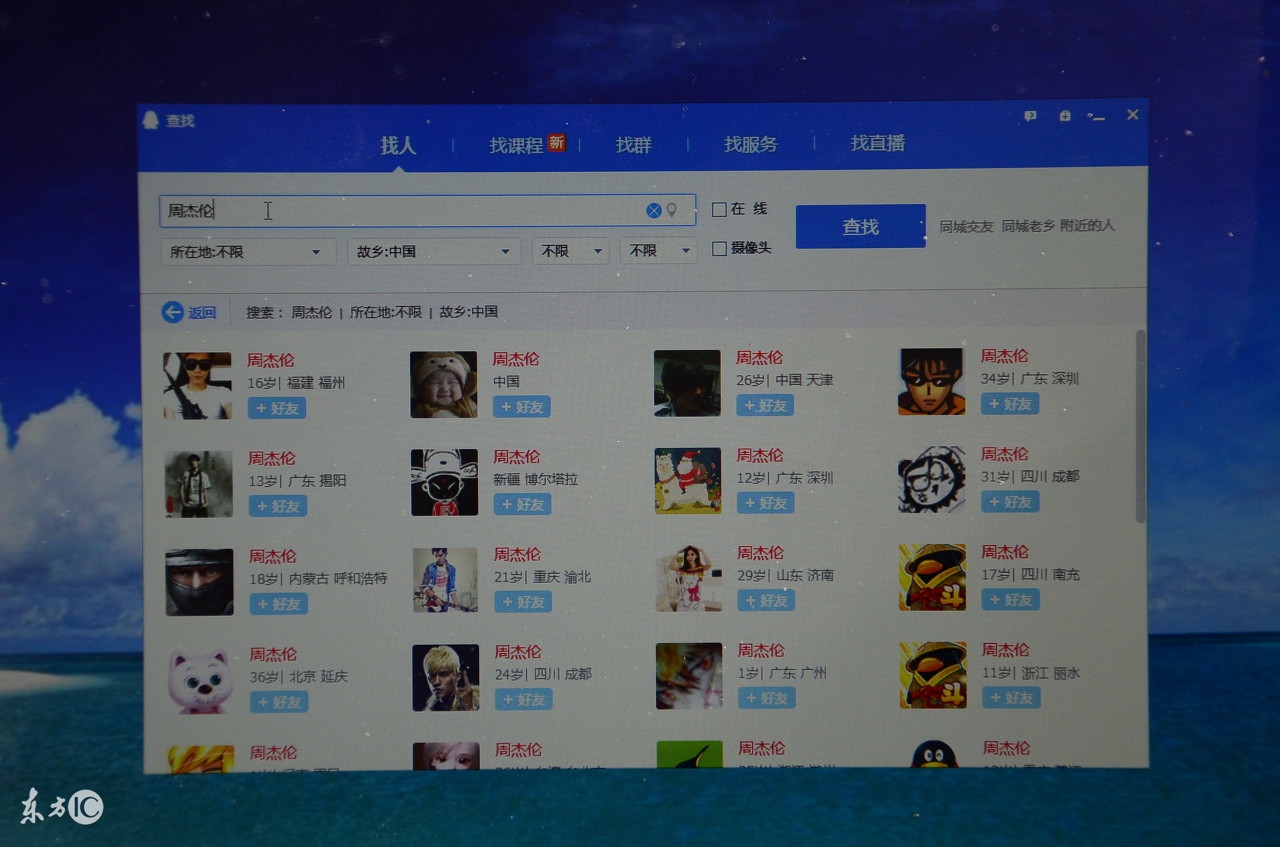Open avatar of 24岁 四川 成都 user
Screen dimensions: 1280x847
point(446,678)
